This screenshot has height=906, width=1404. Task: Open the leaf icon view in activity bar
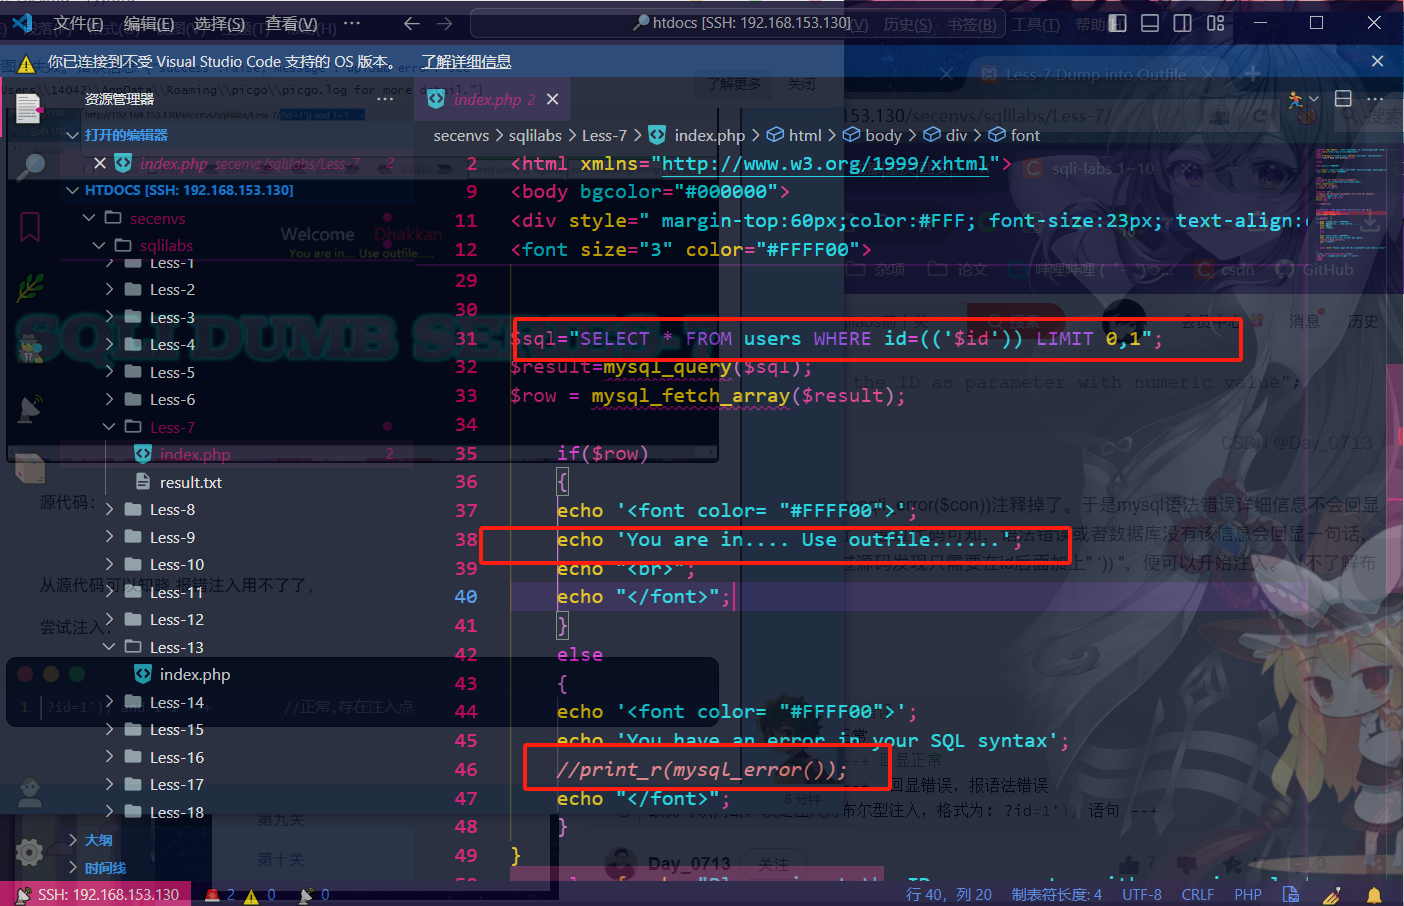tap(30, 288)
